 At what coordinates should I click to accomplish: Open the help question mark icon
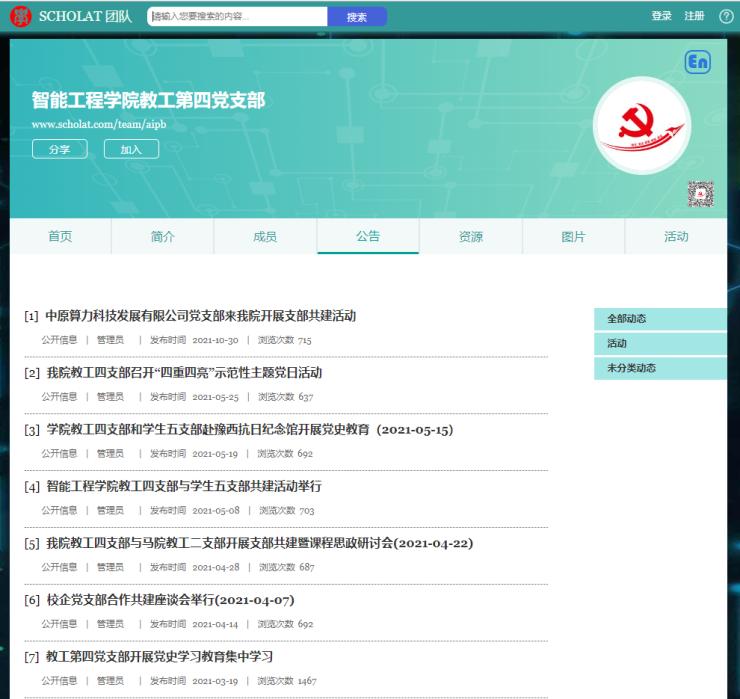(x=726, y=16)
